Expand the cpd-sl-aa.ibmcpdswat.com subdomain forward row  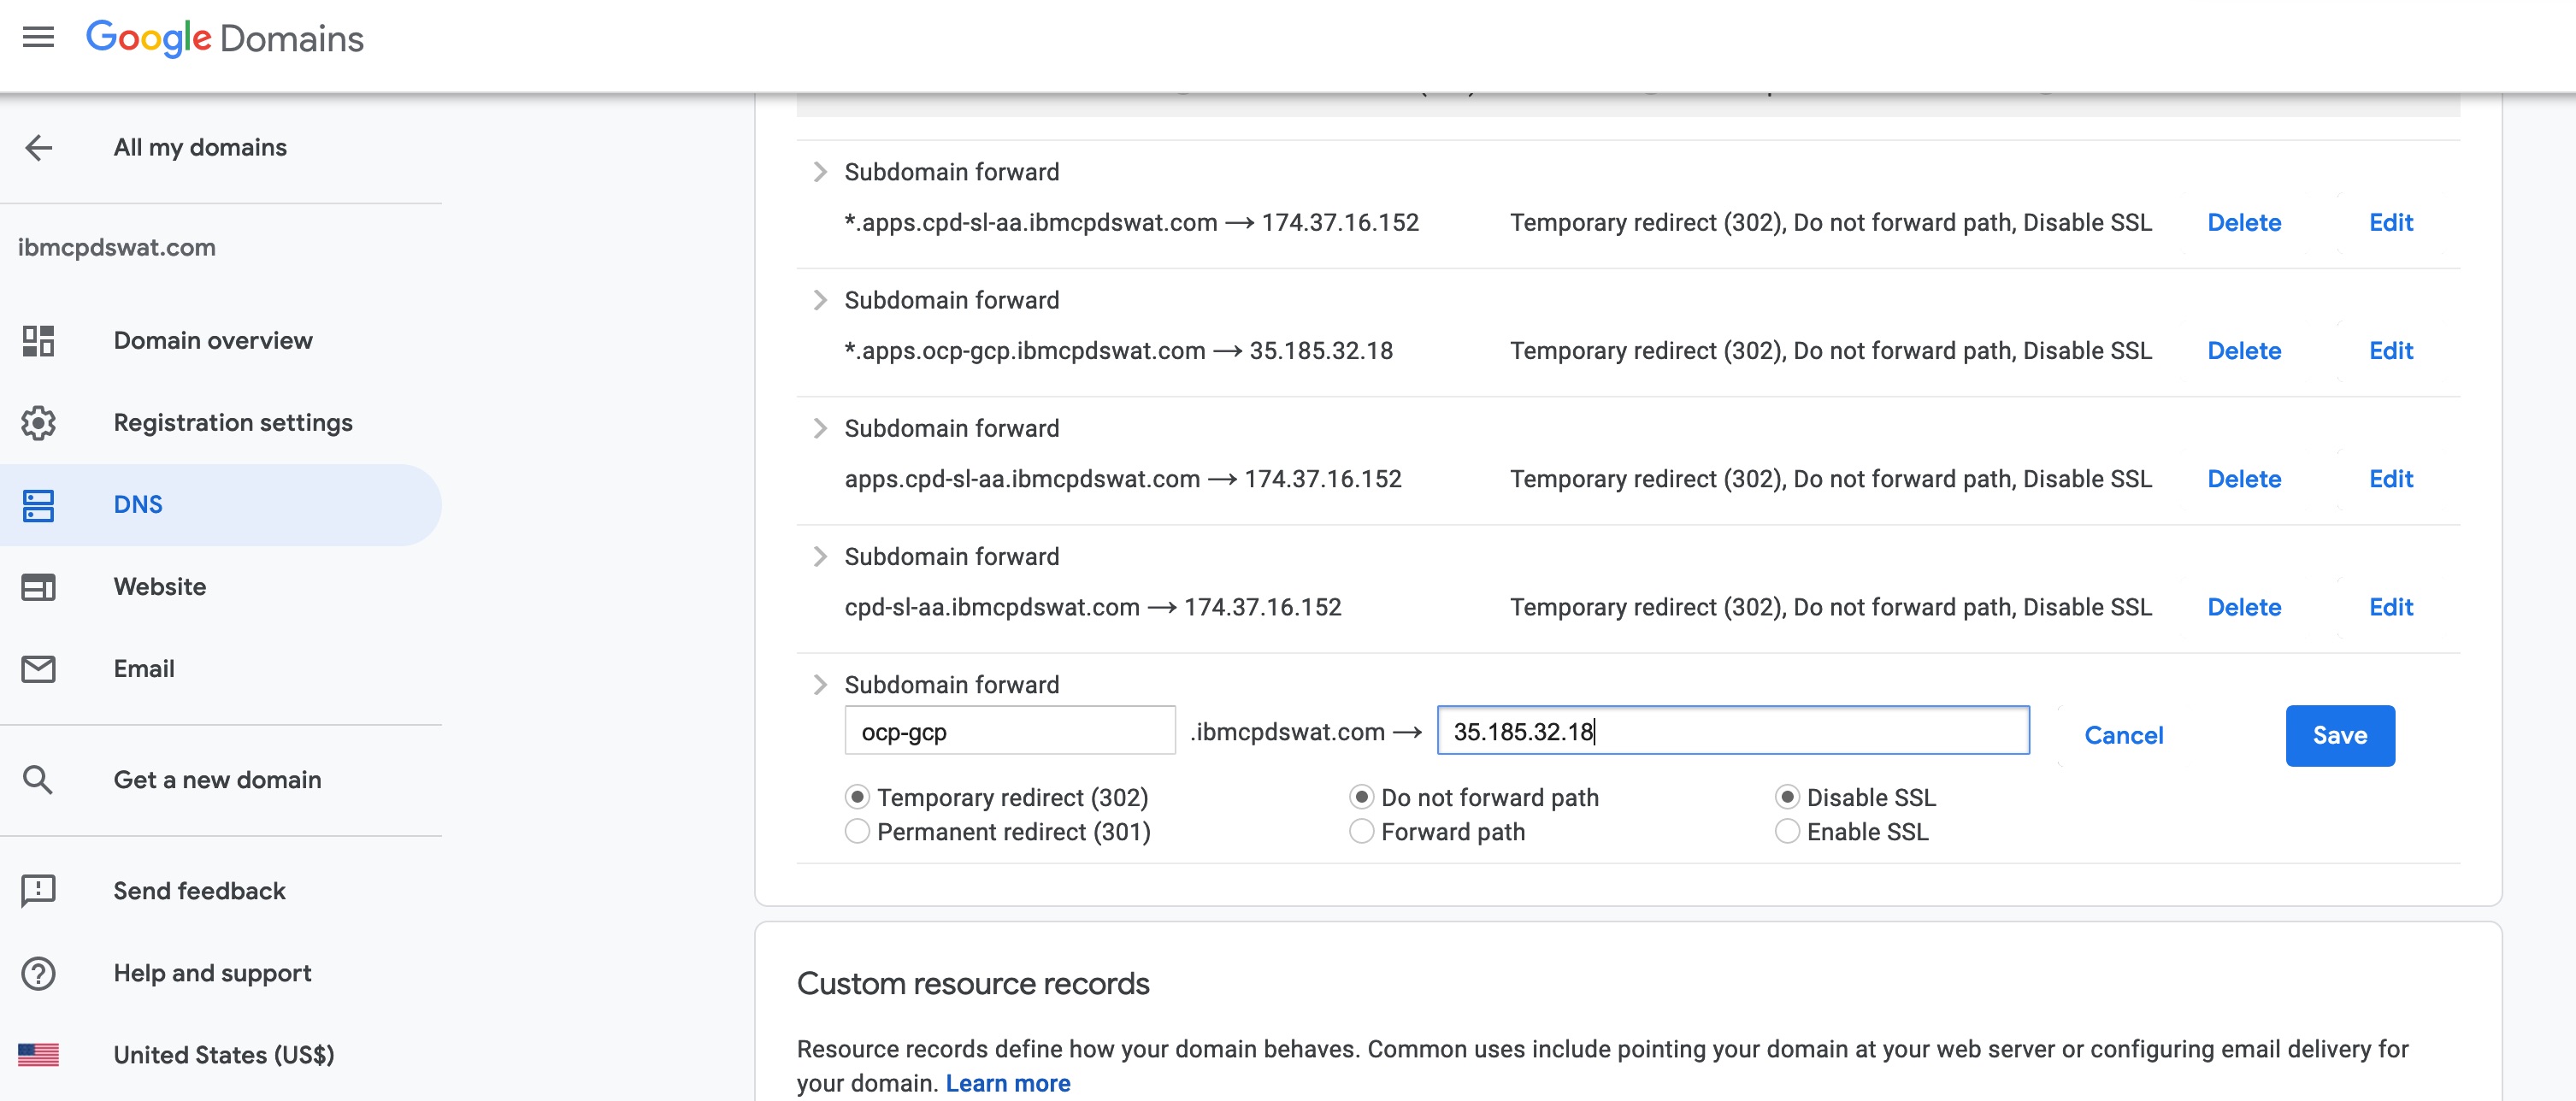click(x=820, y=557)
